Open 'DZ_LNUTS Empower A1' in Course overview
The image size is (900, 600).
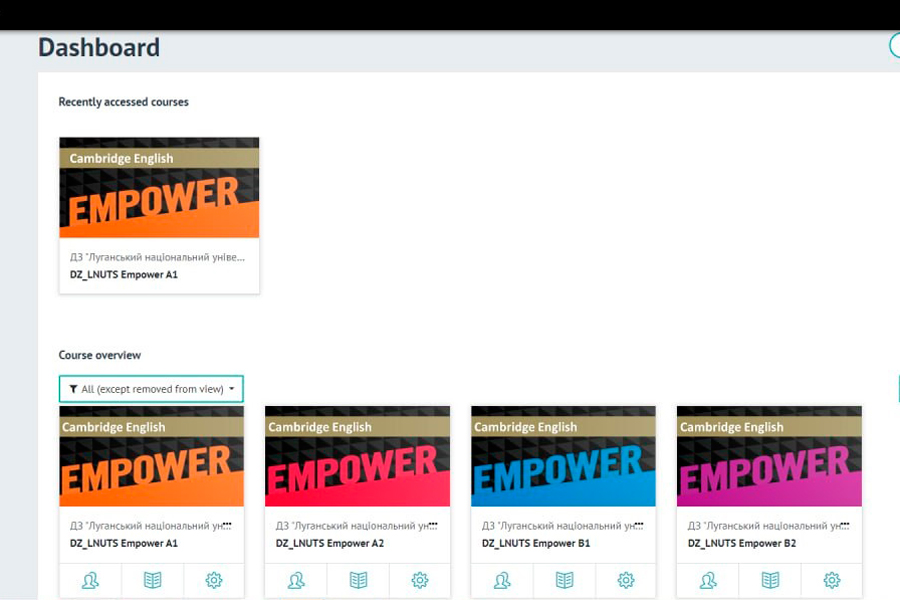tap(123, 543)
